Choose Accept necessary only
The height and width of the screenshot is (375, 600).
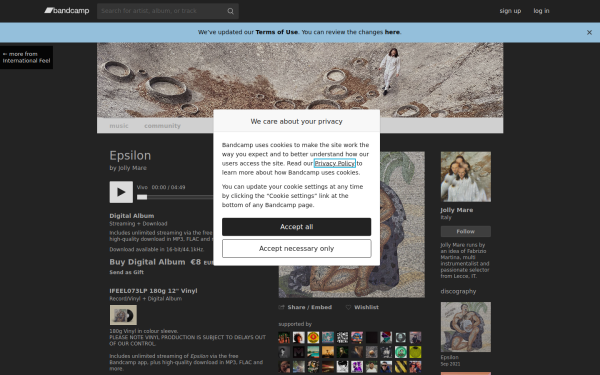tap(297, 249)
